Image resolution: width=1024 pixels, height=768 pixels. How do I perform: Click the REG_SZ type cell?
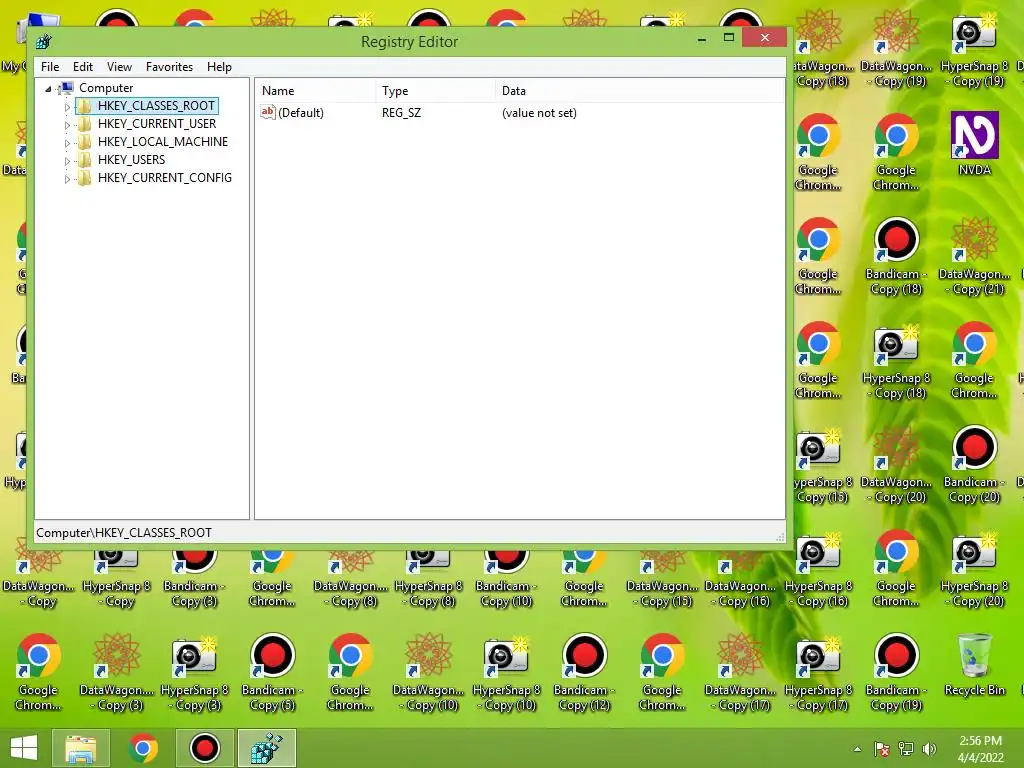point(402,113)
